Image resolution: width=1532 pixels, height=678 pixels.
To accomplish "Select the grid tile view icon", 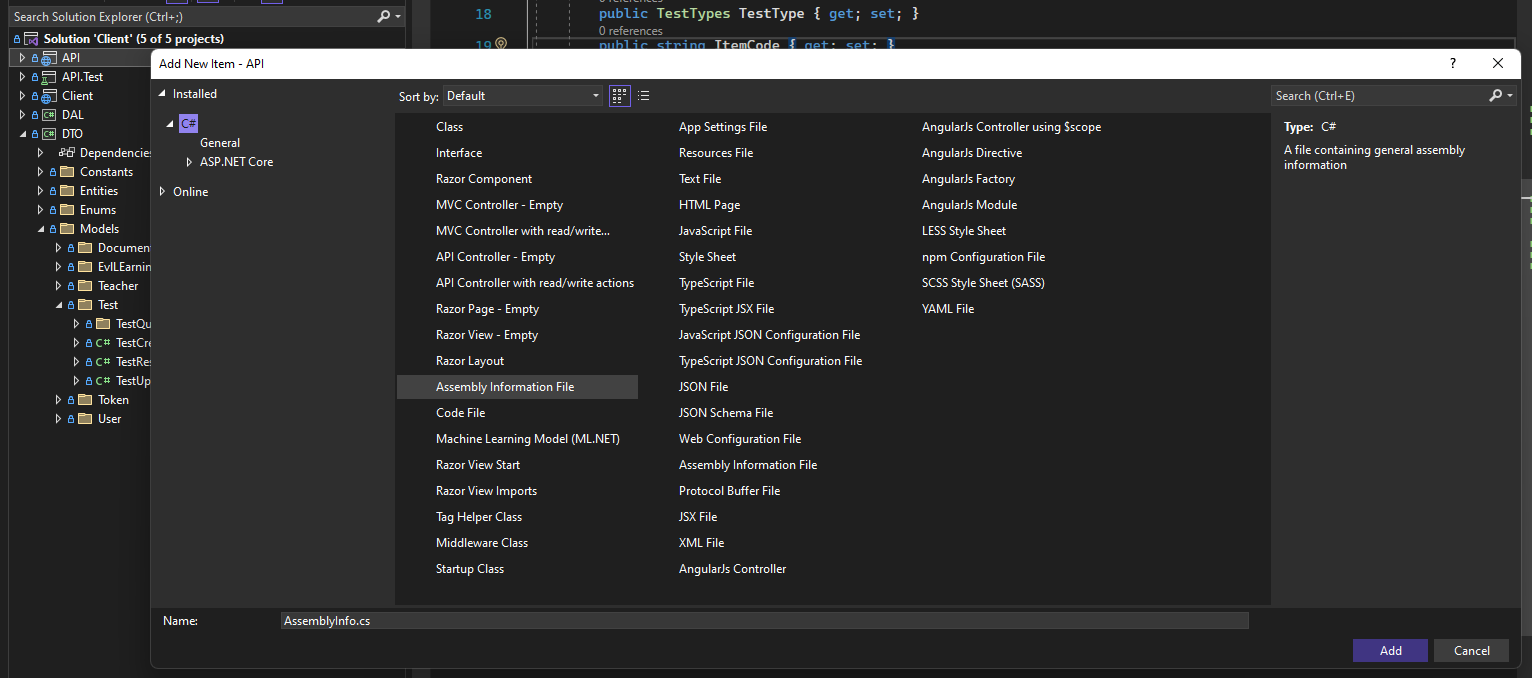I will tap(620, 96).
